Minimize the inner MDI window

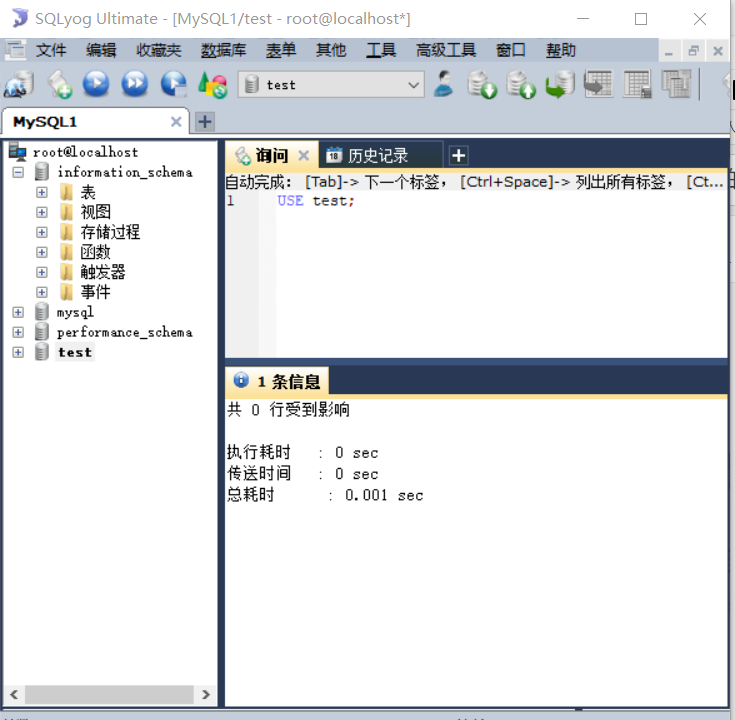(669, 50)
